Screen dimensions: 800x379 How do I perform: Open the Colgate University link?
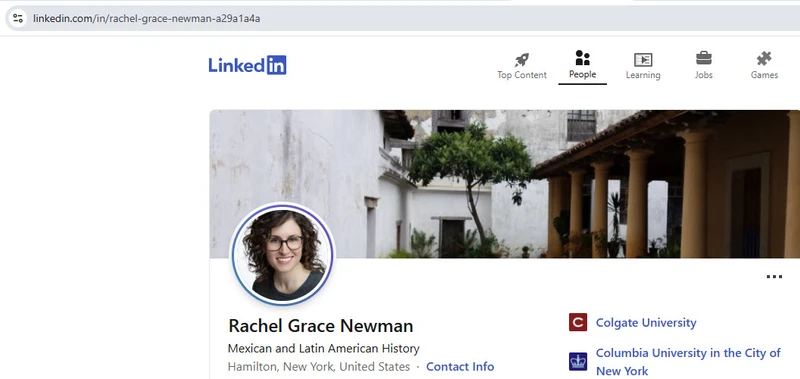click(646, 323)
